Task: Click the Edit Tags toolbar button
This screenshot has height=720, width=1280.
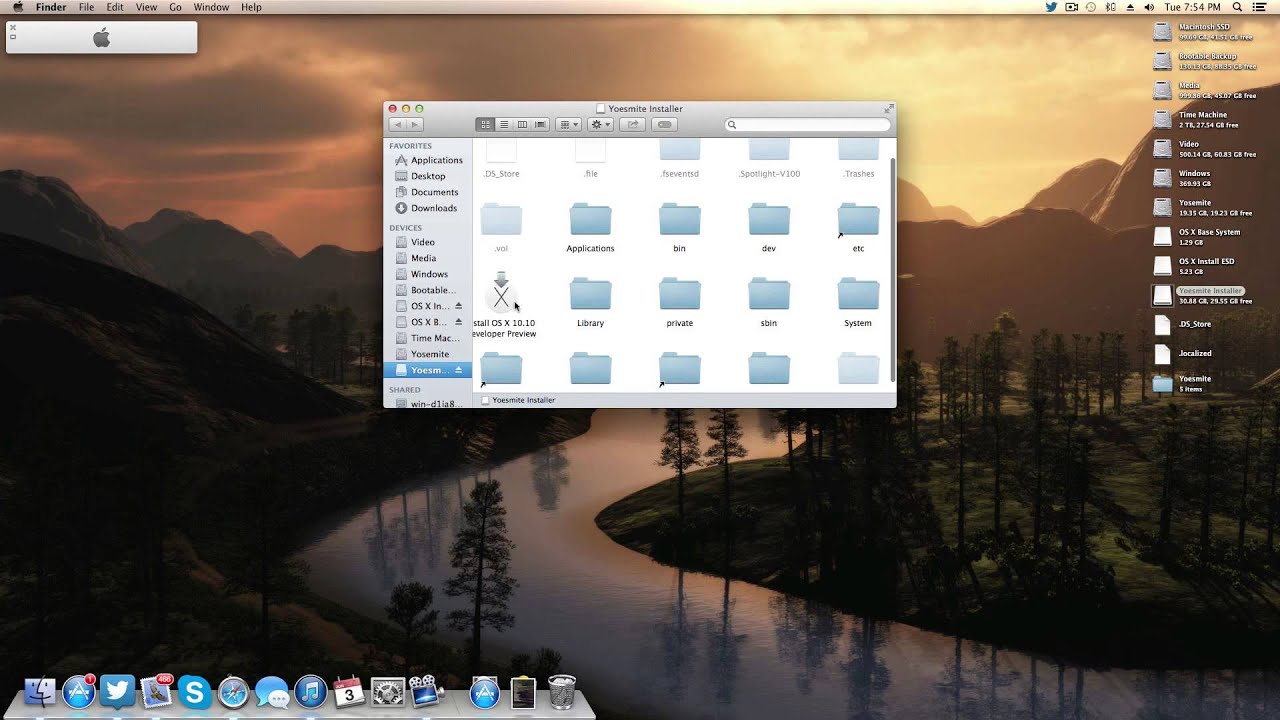Action: (x=665, y=124)
